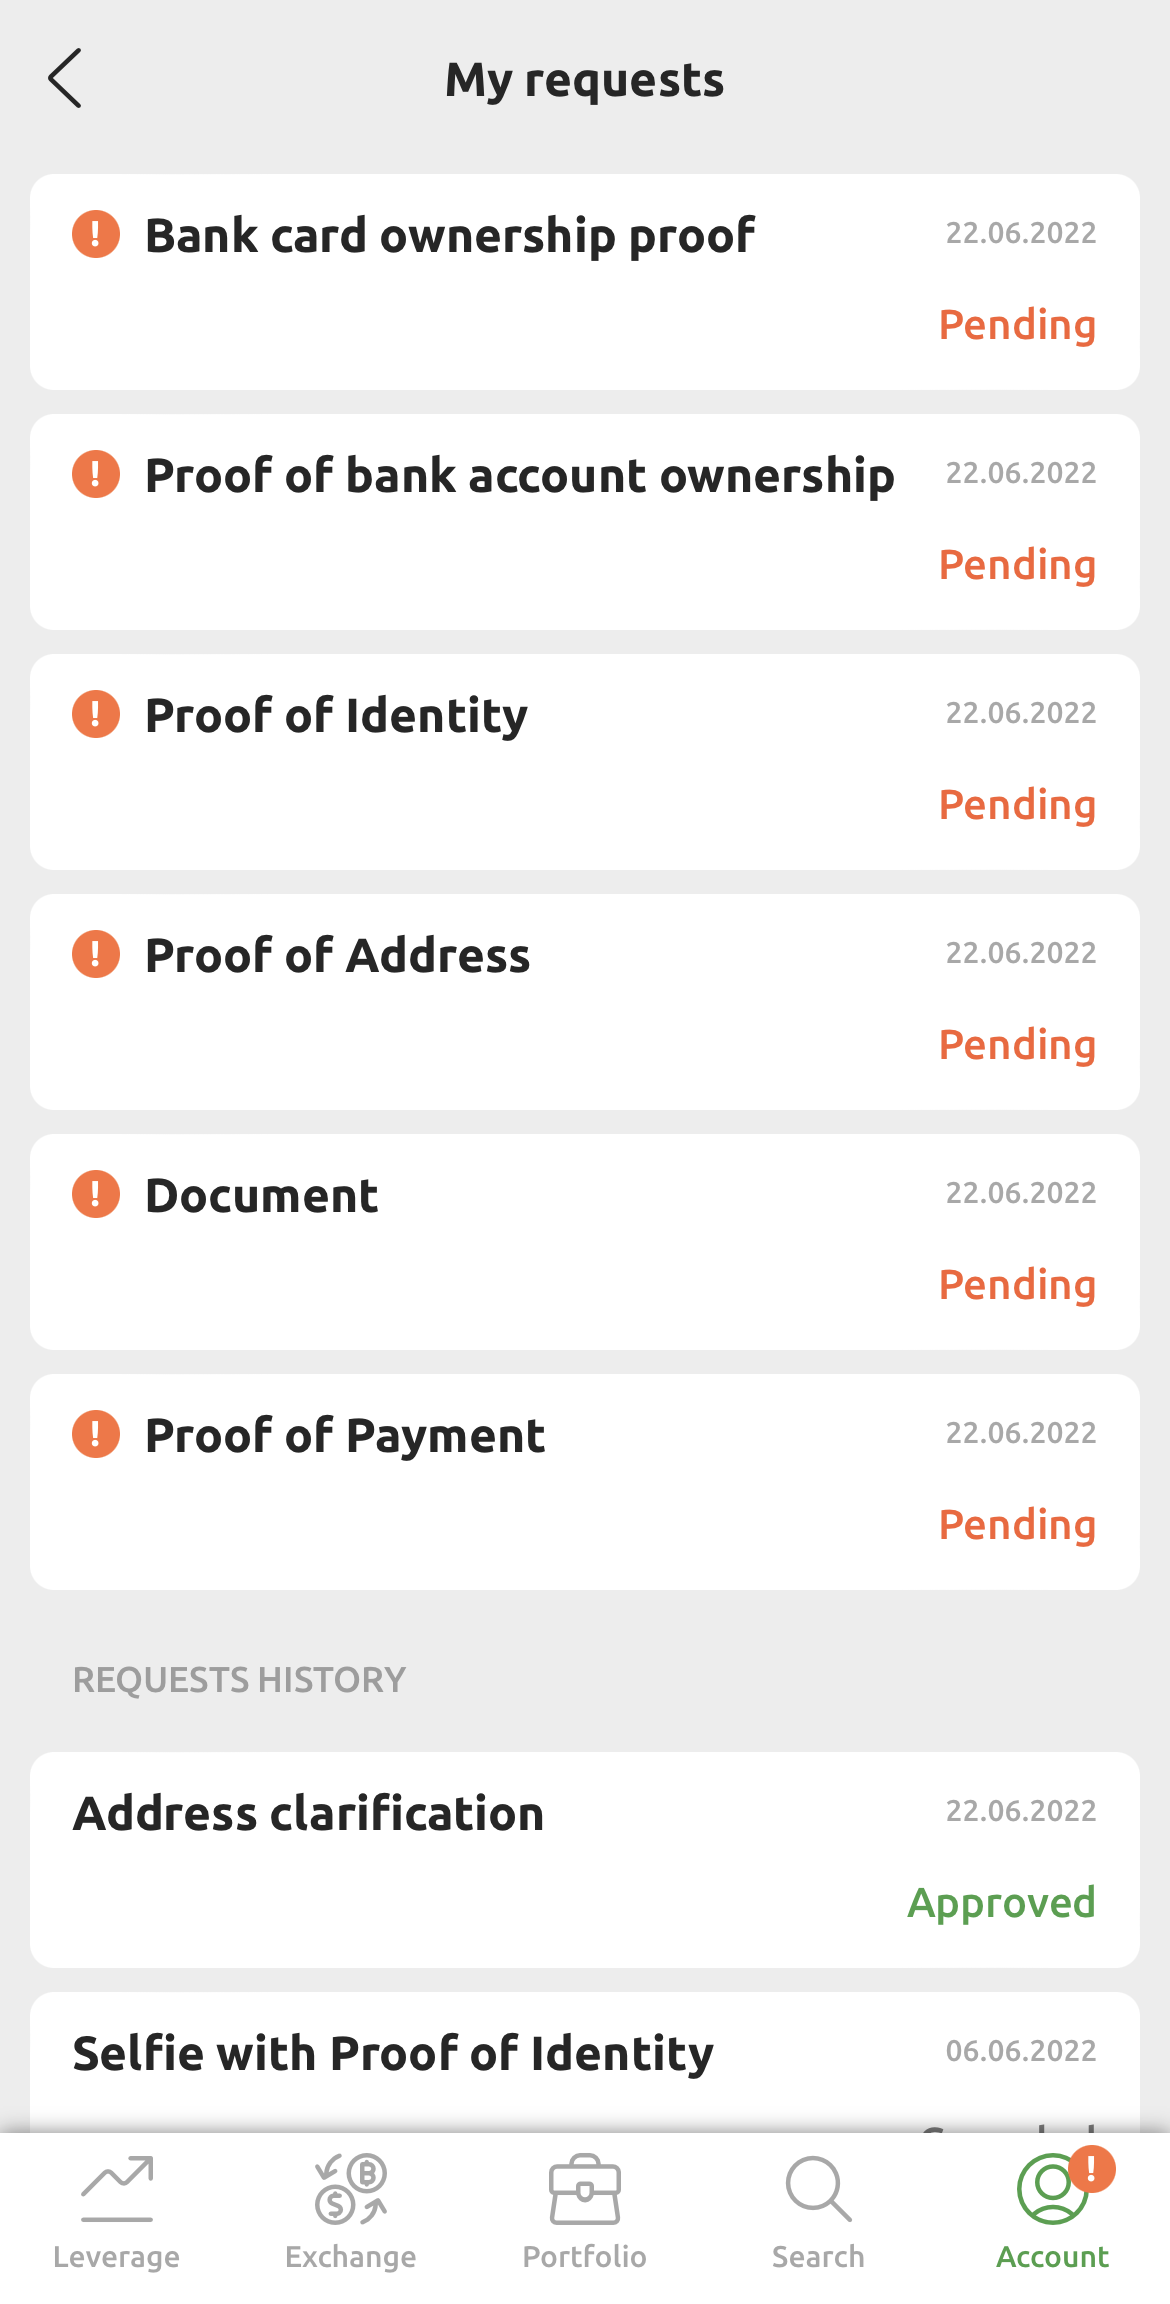Tap alert icon beside Proof of Payment
1170x2304 pixels.
pos(96,1435)
